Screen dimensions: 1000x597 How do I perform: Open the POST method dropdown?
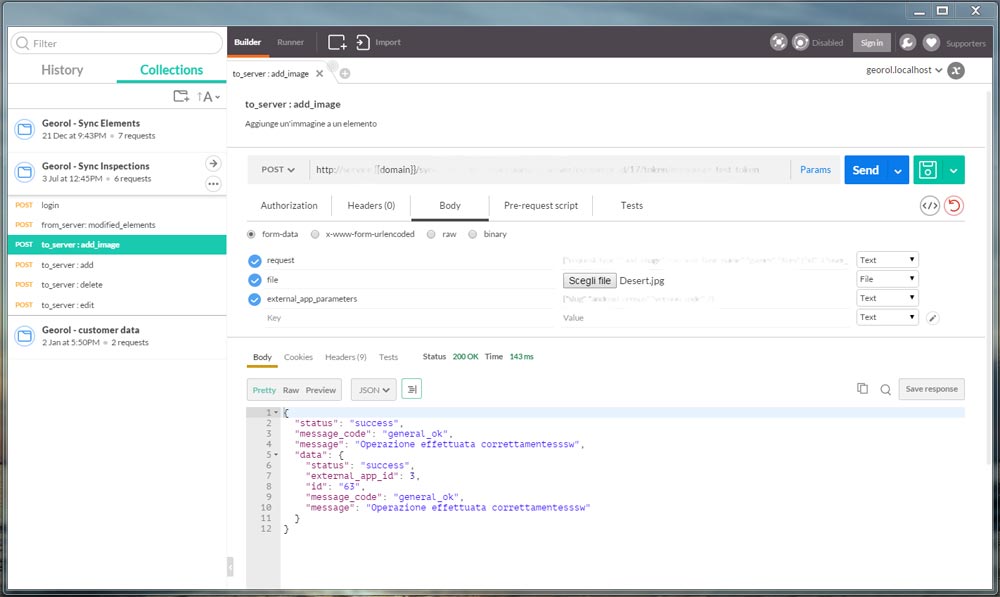(277, 170)
